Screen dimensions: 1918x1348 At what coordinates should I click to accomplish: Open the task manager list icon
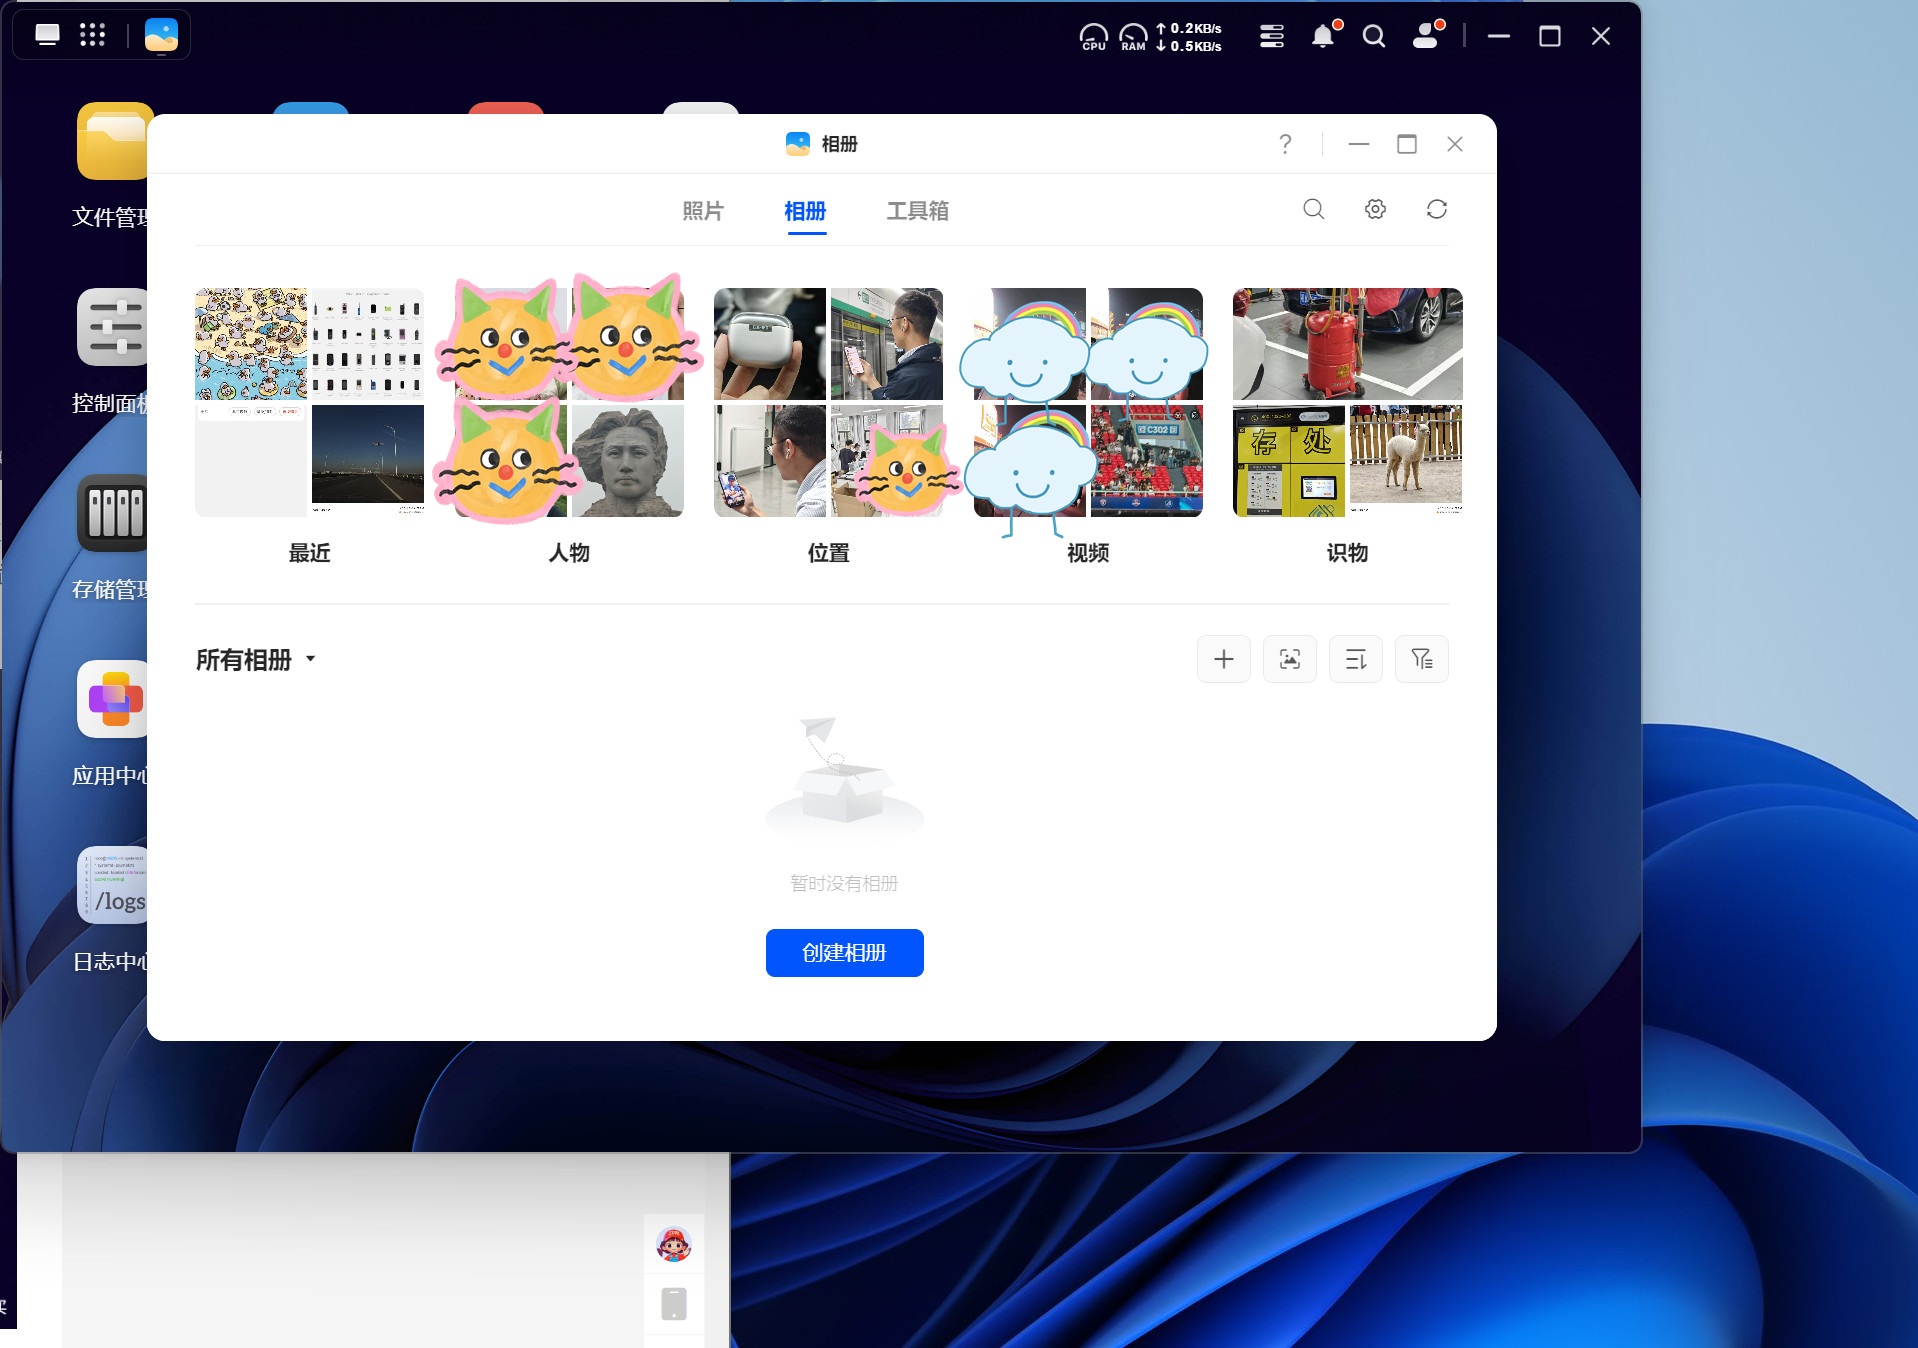(x=1272, y=37)
